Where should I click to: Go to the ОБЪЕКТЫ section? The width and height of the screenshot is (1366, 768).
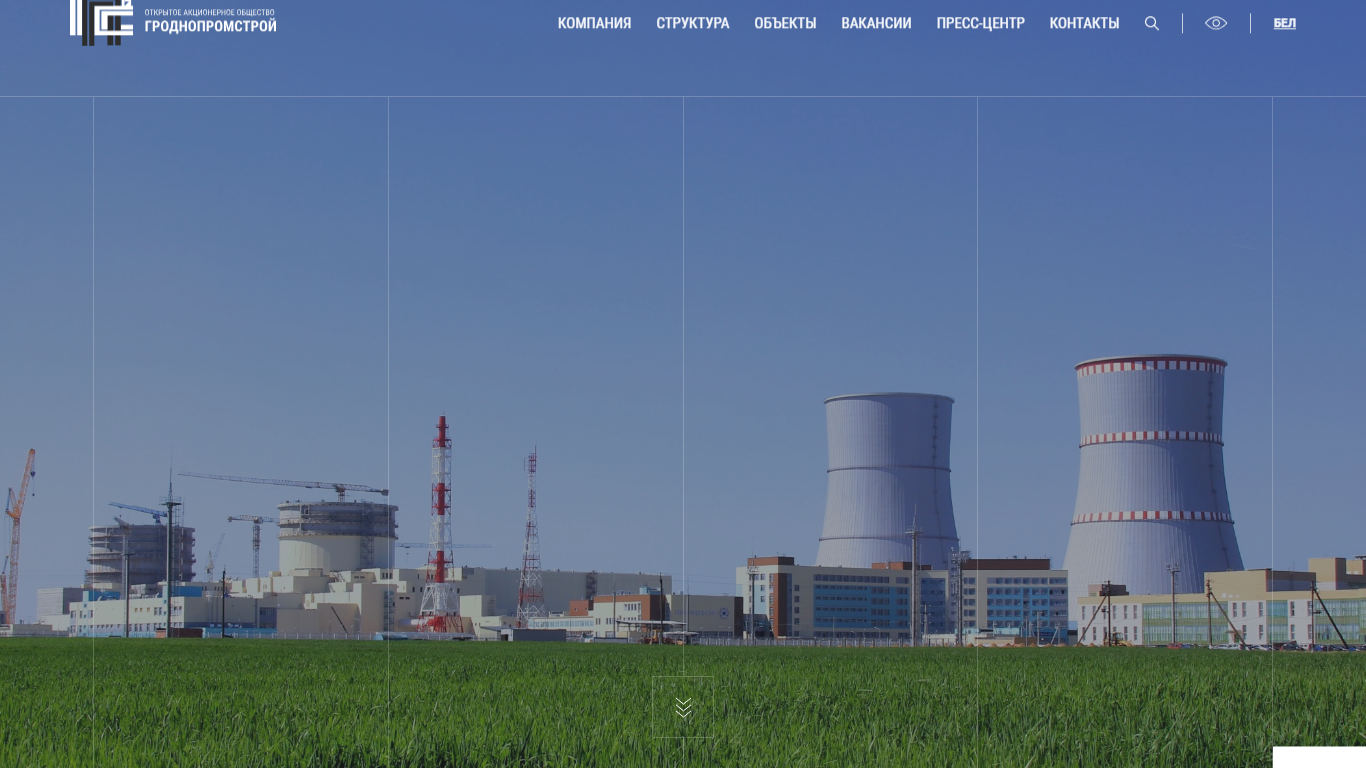785,23
